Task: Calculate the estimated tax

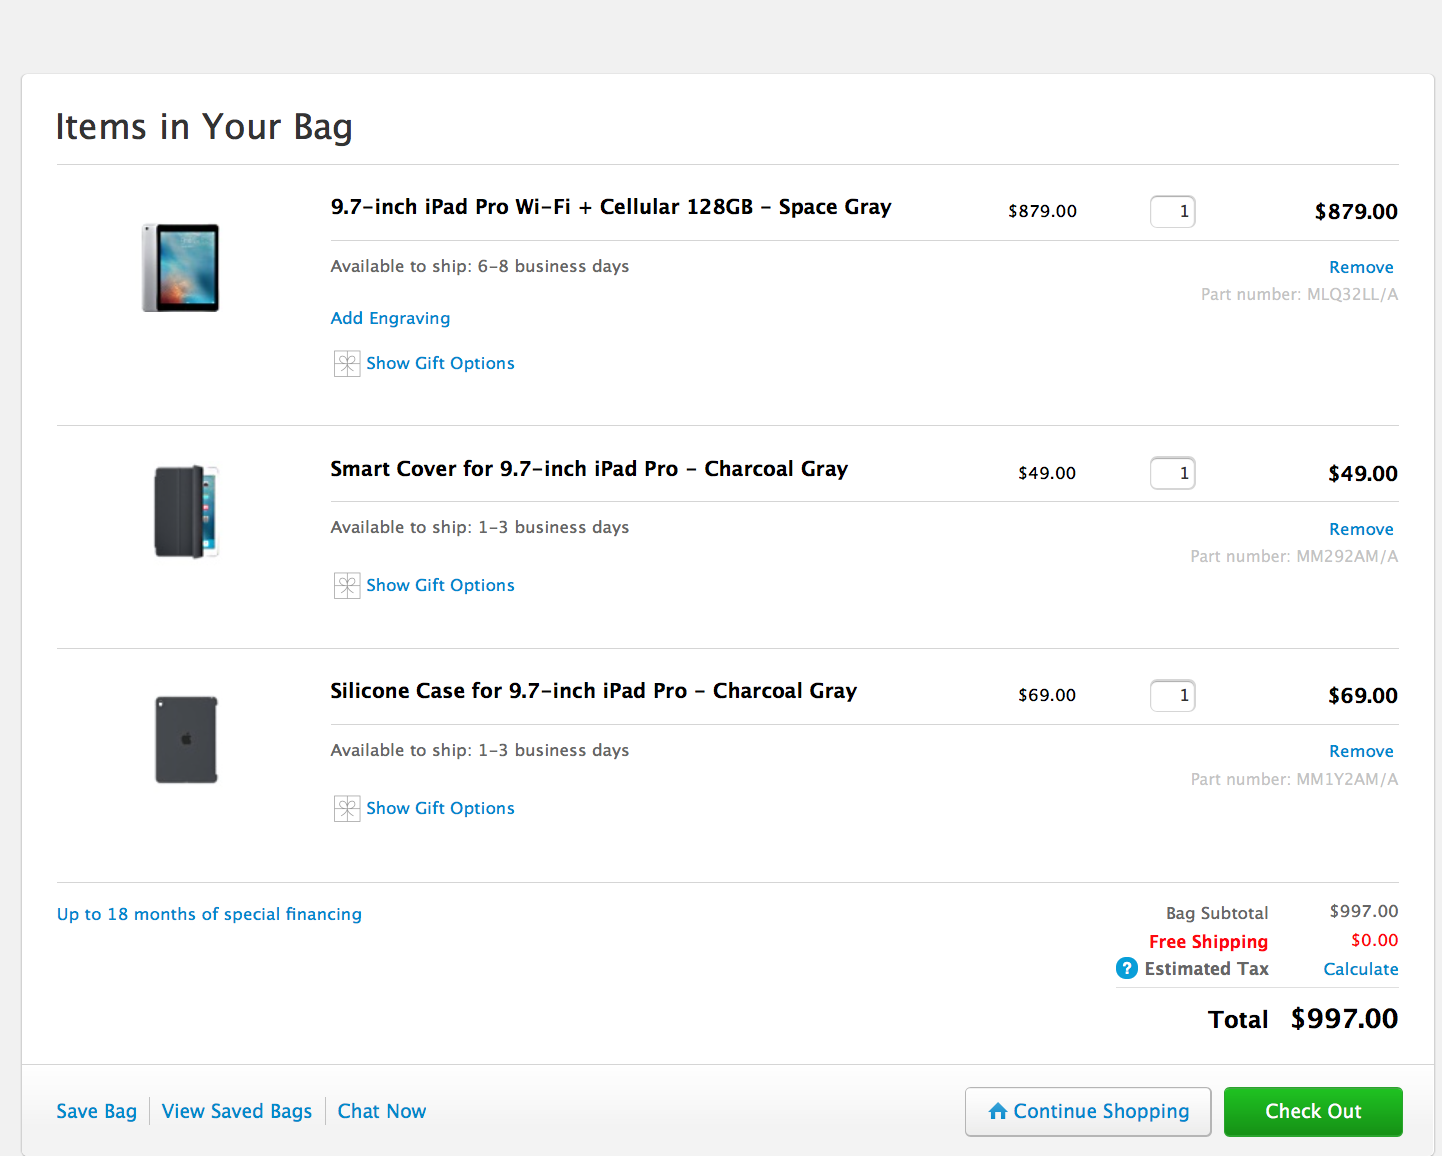Action: click(x=1360, y=969)
